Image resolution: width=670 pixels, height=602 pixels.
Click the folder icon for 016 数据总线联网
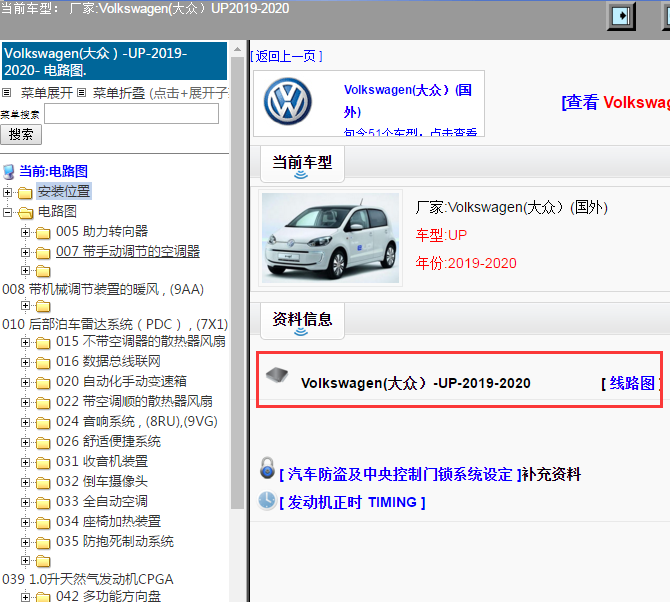43,363
